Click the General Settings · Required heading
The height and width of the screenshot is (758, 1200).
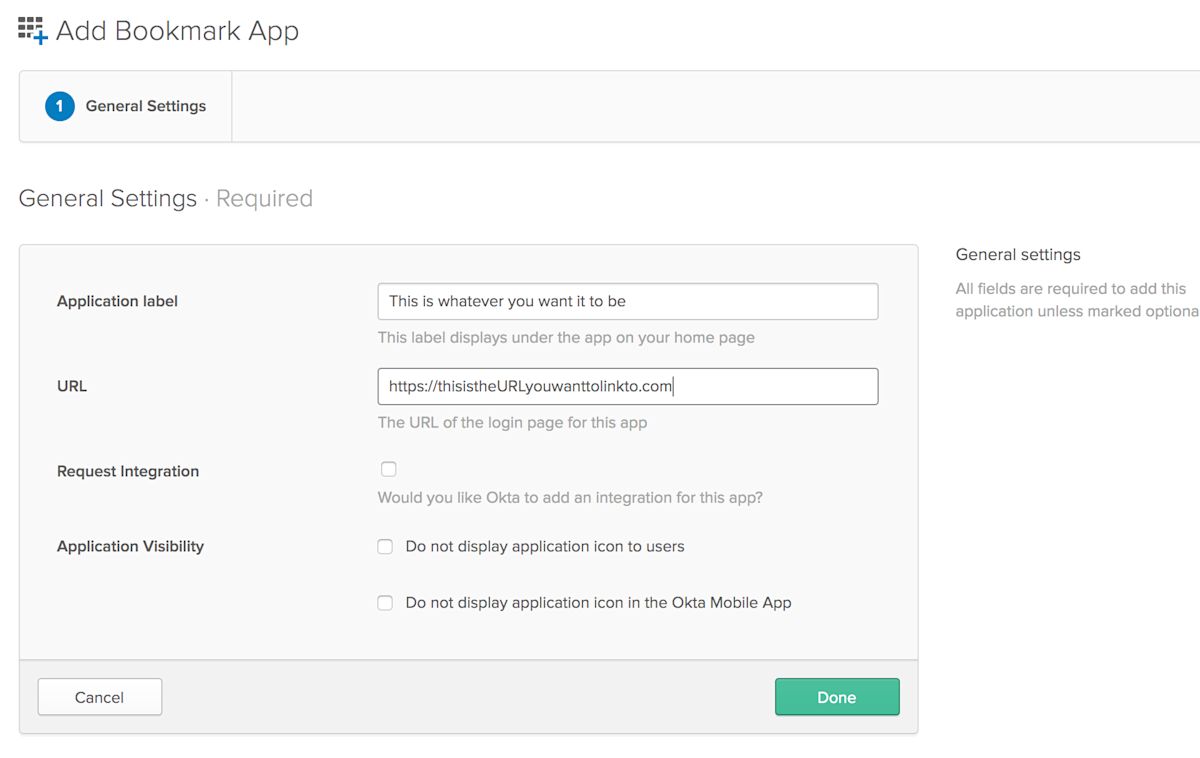[166, 198]
